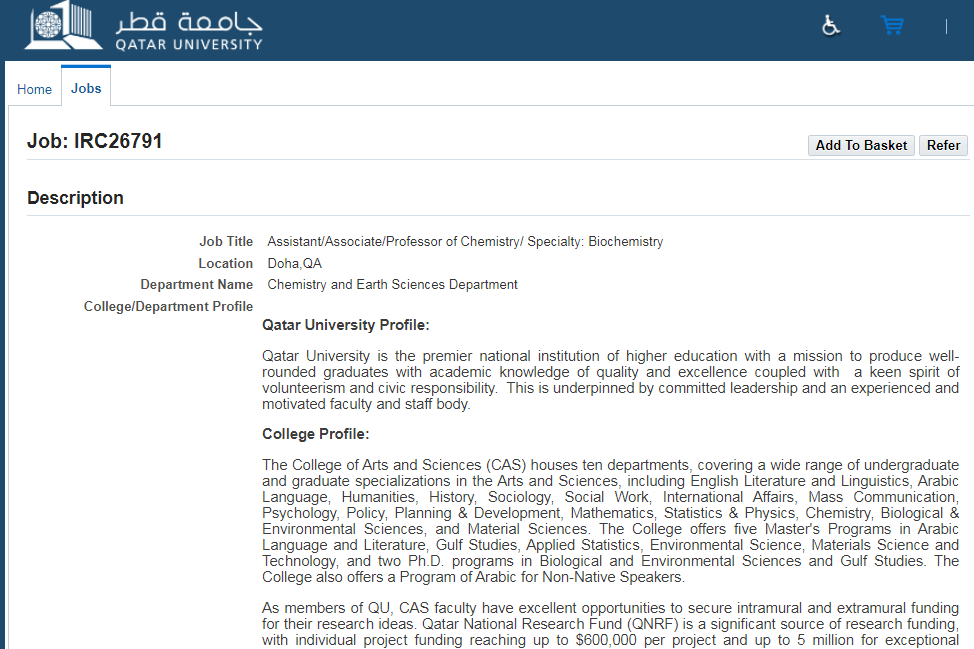The width and height of the screenshot is (974, 649).
Task: Click the Job Title field label
Action: coord(226,241)
